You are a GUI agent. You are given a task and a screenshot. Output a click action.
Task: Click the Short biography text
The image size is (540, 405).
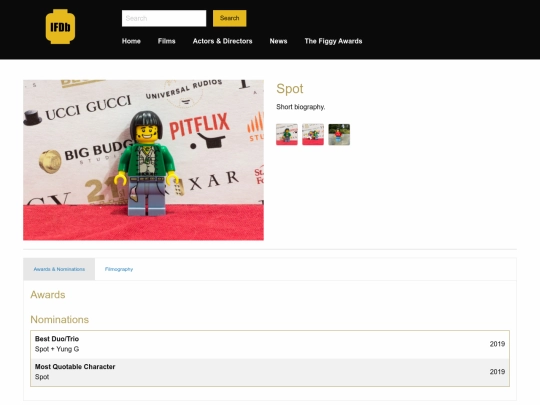tap(301, 107)
